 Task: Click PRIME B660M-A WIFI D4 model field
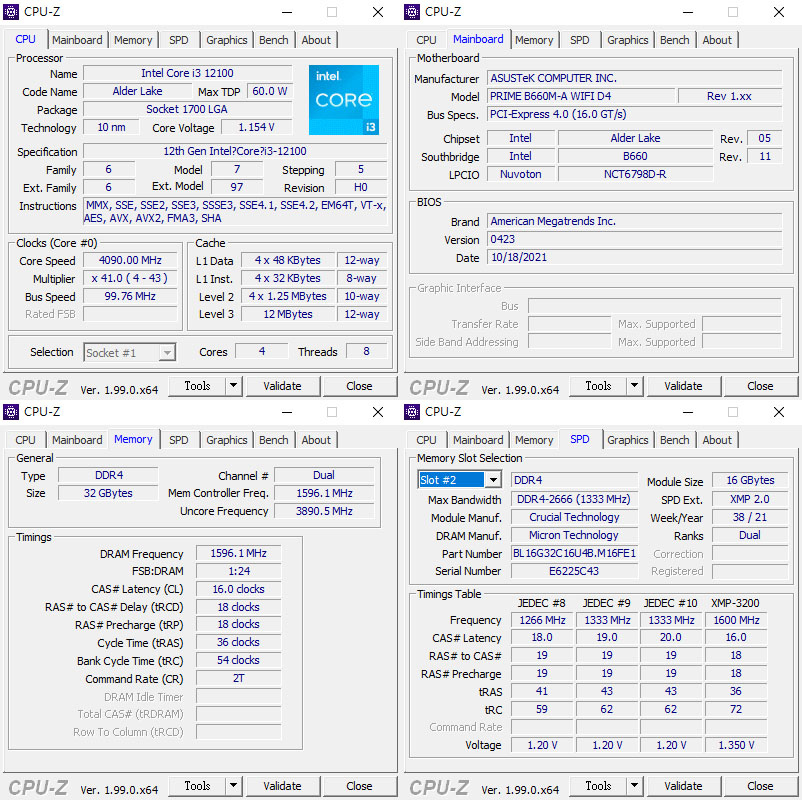coord(581,96)
